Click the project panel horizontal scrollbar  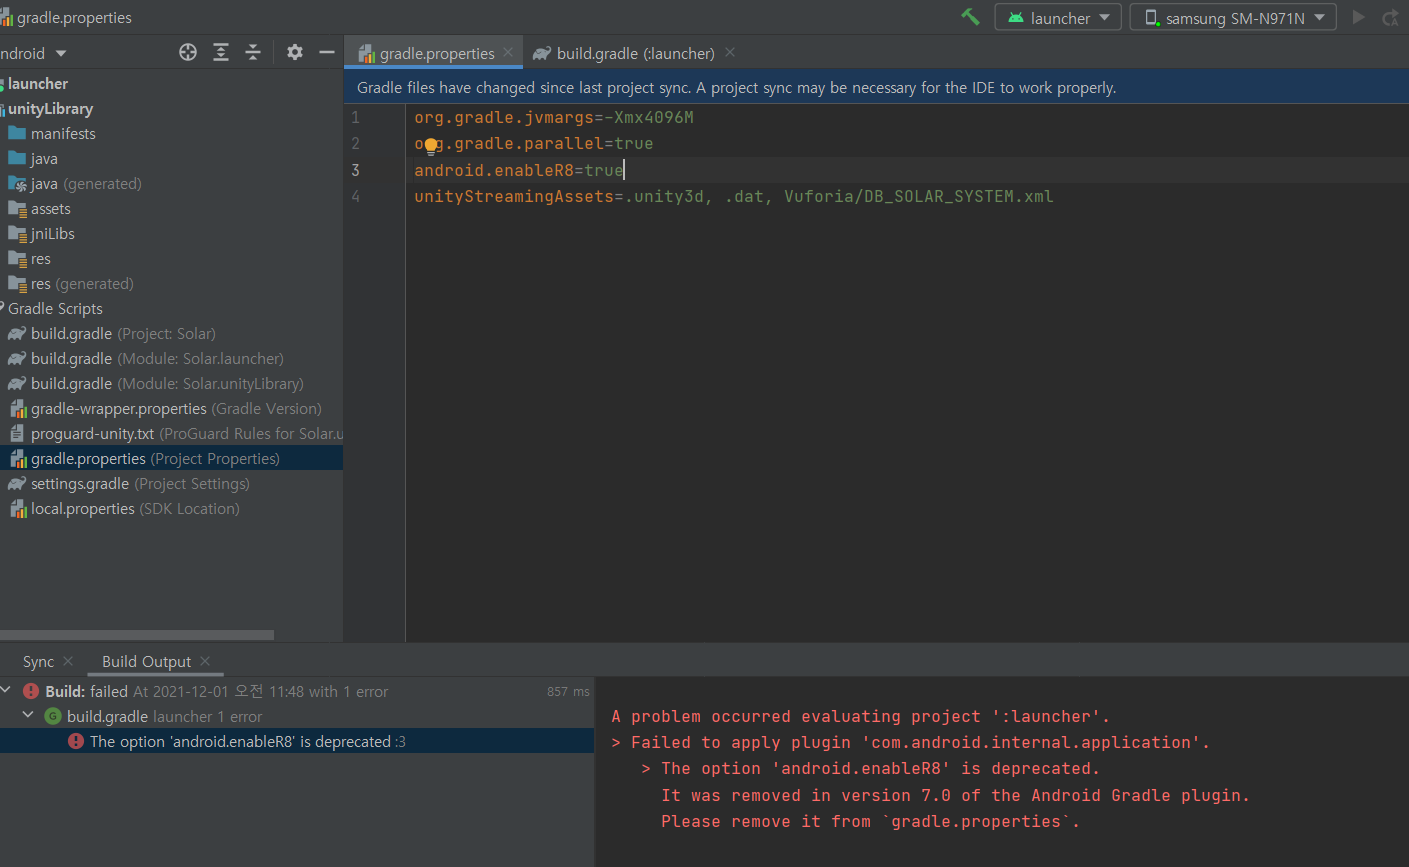point(137,635)
